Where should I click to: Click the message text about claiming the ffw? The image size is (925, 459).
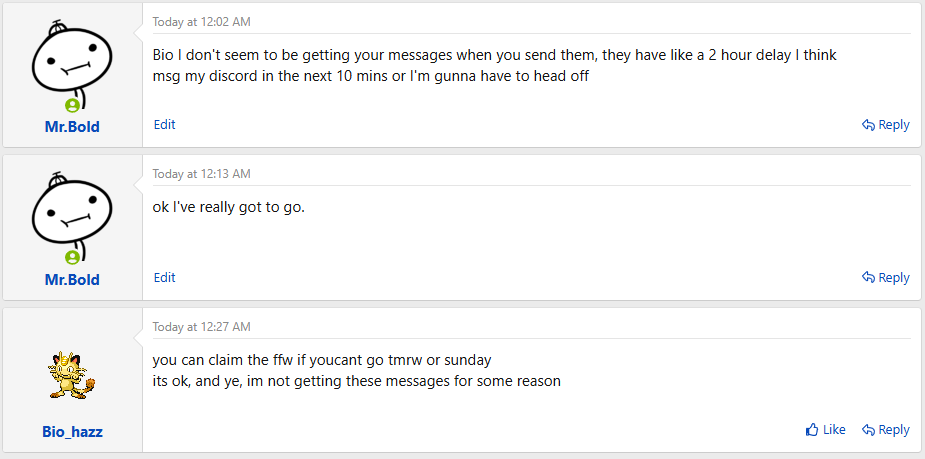322,360
